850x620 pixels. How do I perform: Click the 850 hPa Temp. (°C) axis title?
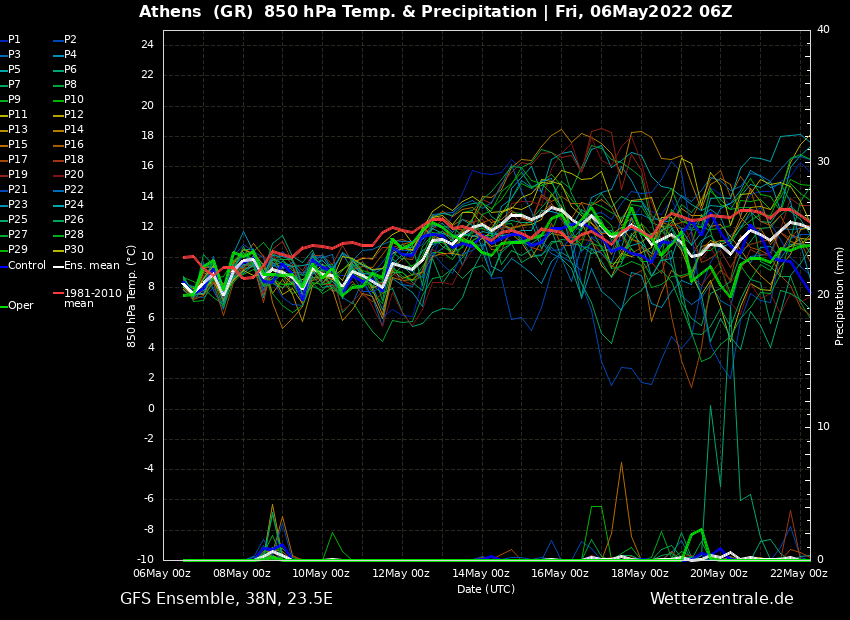pyautogui.click(x=132, y=295)
